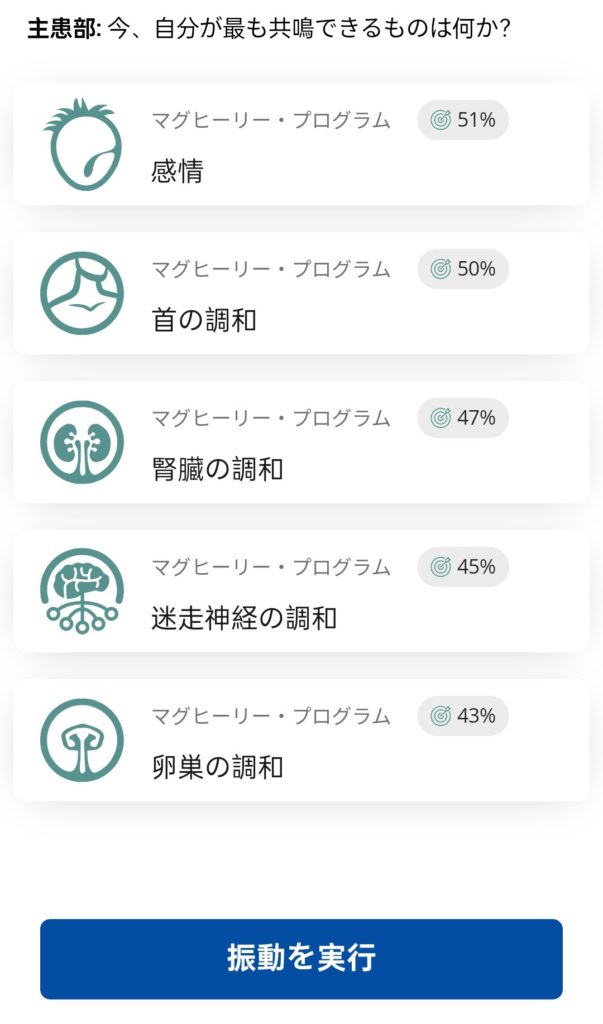Click the 主患部 question heading
This screenshot has width=603, height=1024.
(x=270, y=27)
